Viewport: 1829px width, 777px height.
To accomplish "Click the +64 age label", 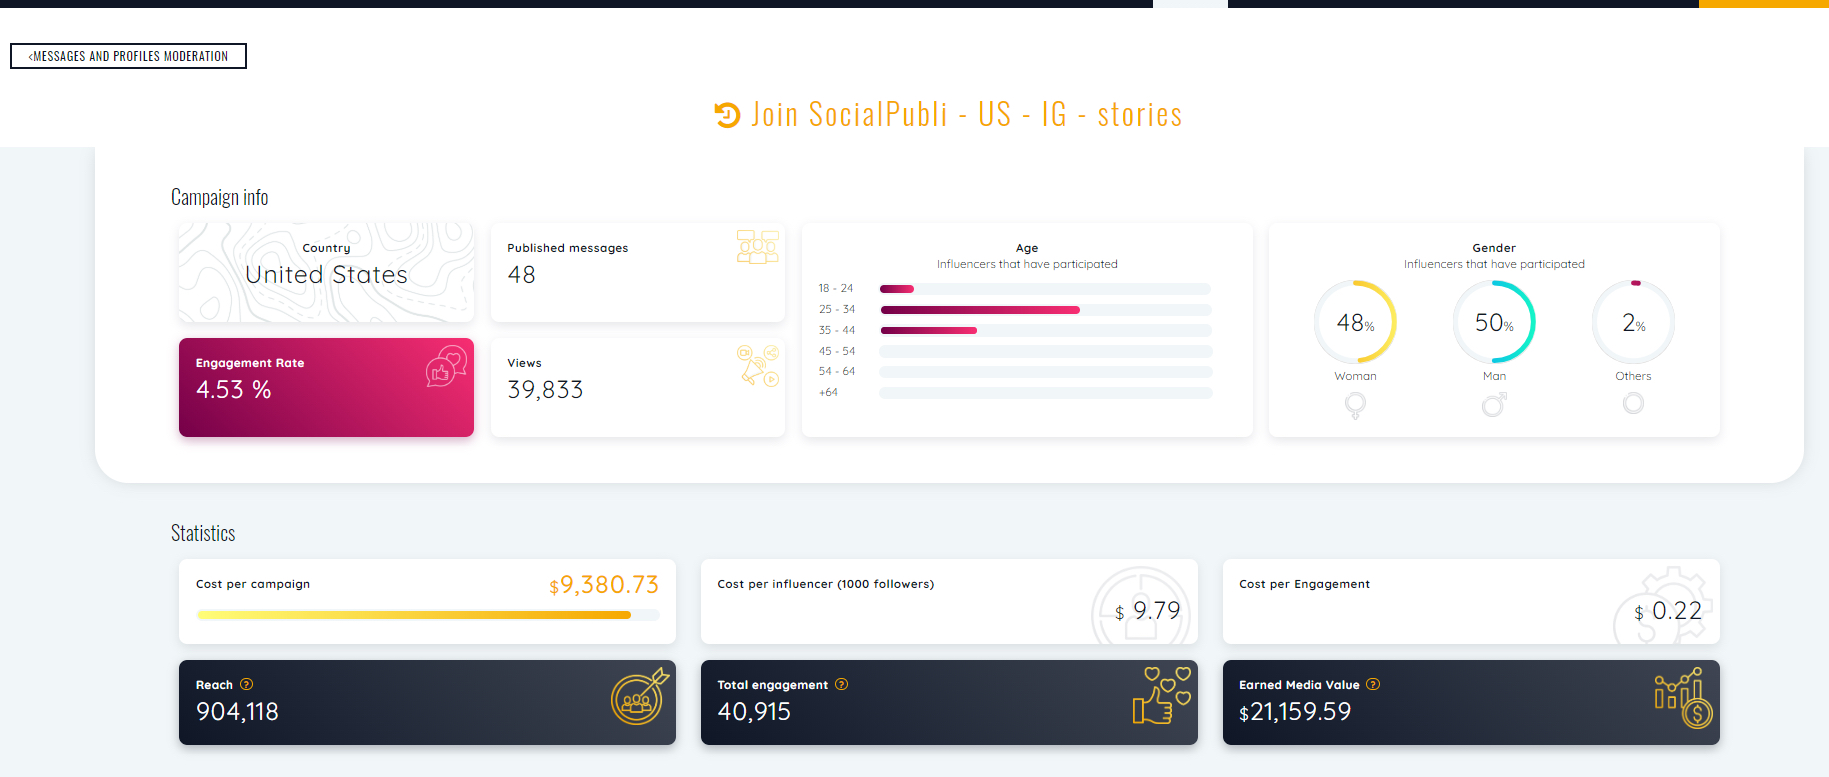I will pos(828,392).
